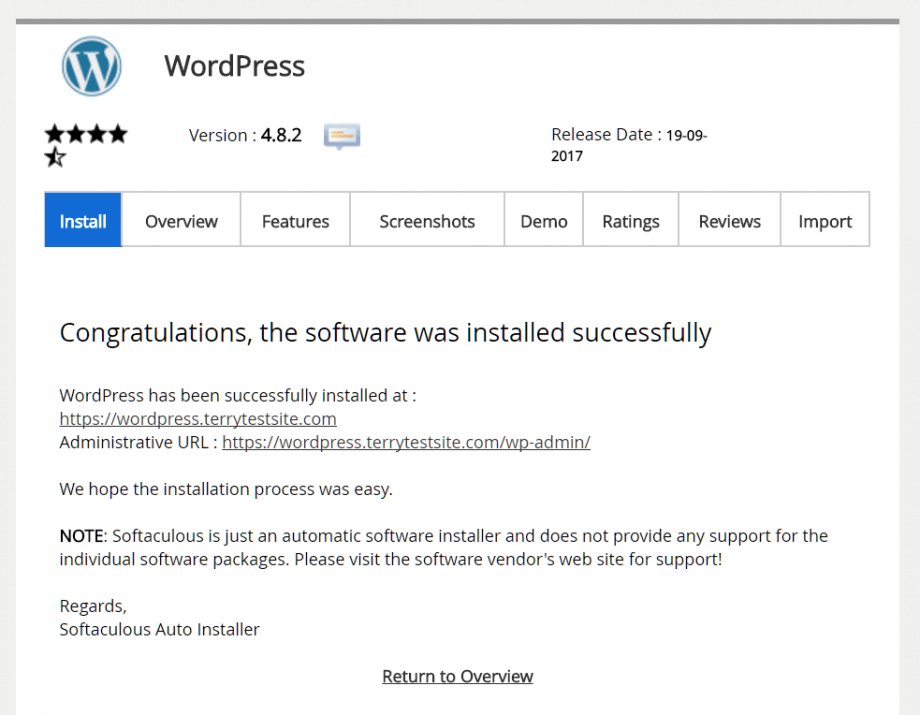Open the installed site URL link
This screenshot has height=715, width=920.
pos(198,418)
